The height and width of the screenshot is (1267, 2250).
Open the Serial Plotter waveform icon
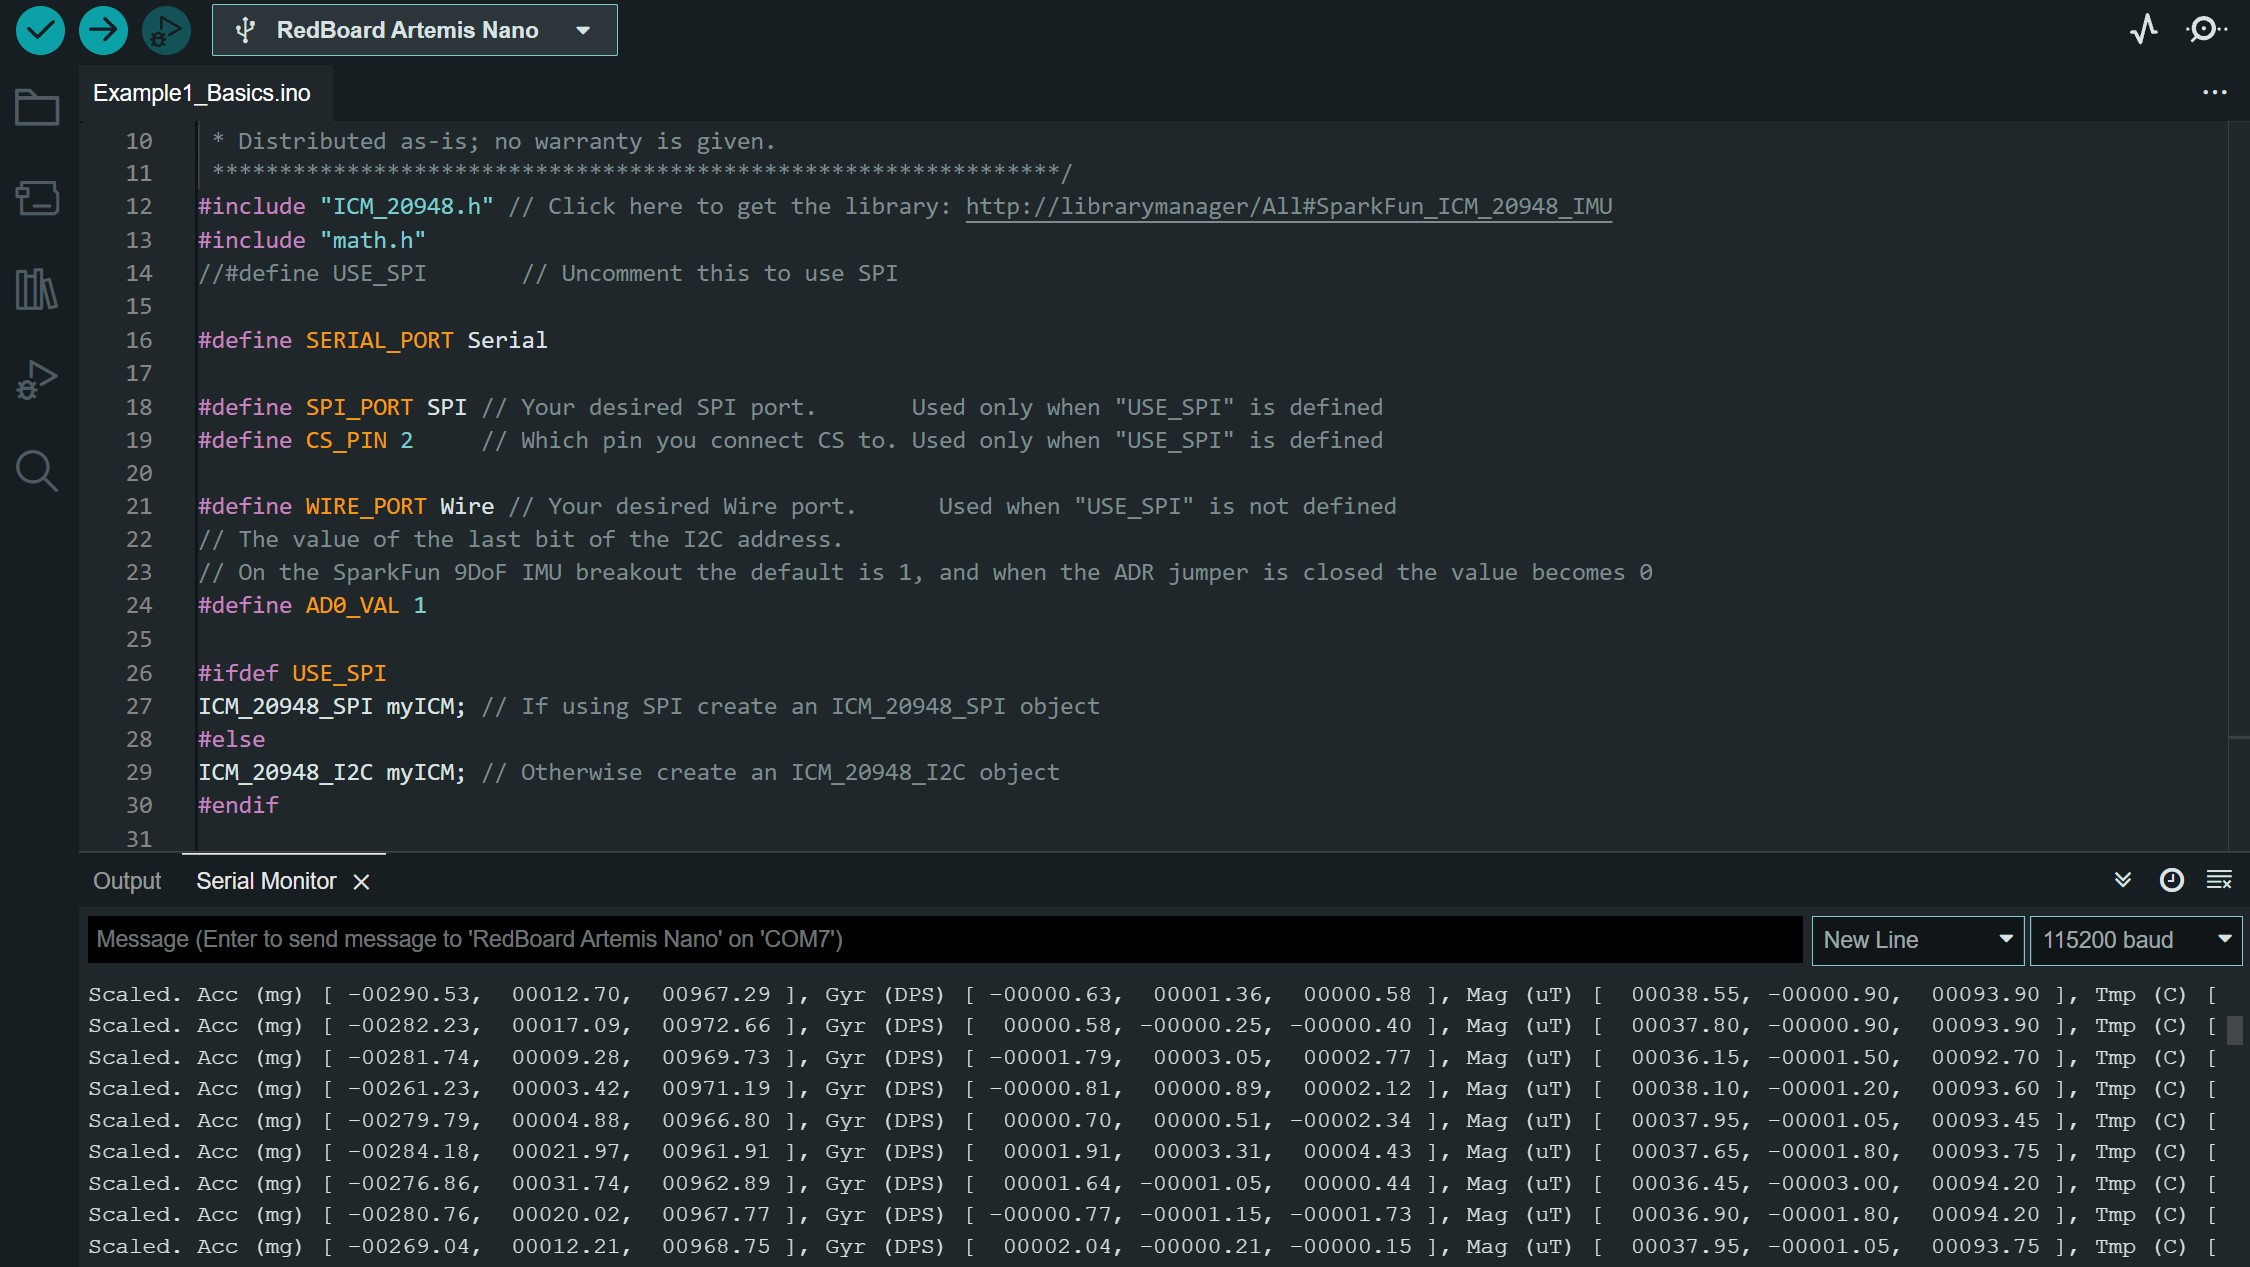pos(2143,30)
